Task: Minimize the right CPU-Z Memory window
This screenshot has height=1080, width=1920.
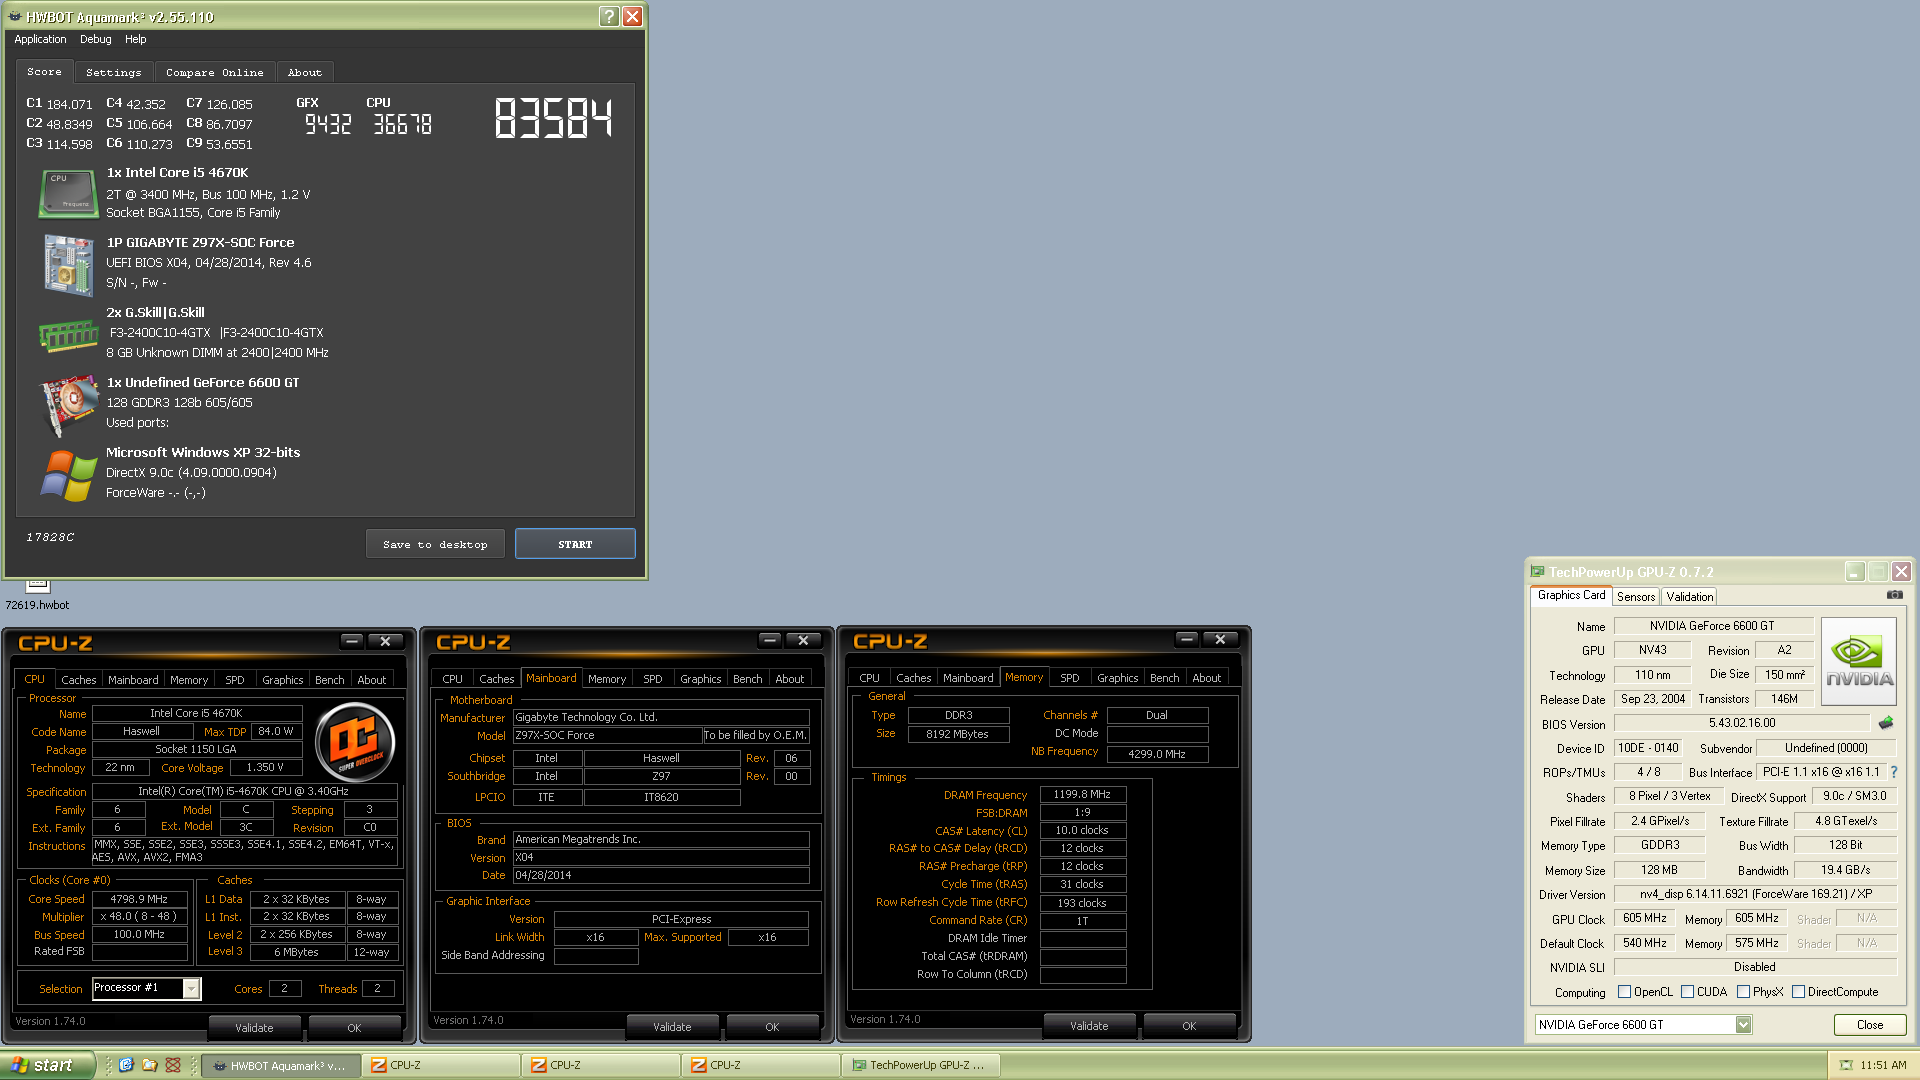Action: point(1186,639)
